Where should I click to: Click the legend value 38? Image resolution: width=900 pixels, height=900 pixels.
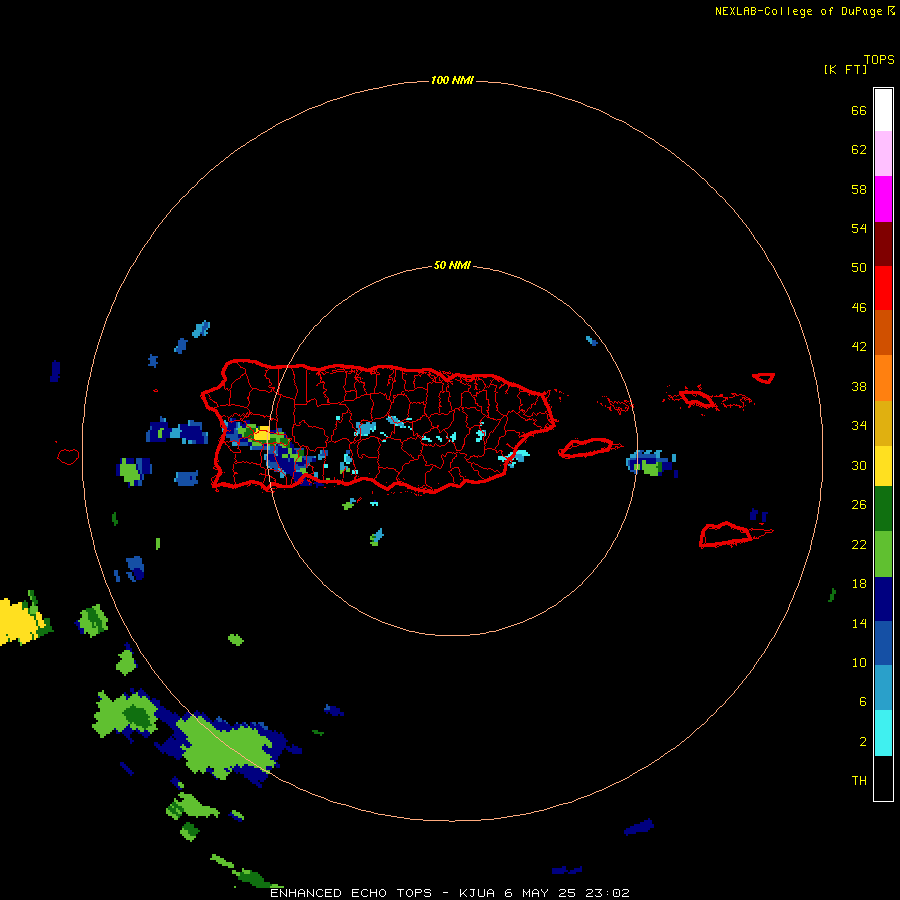tap(859, 386)
